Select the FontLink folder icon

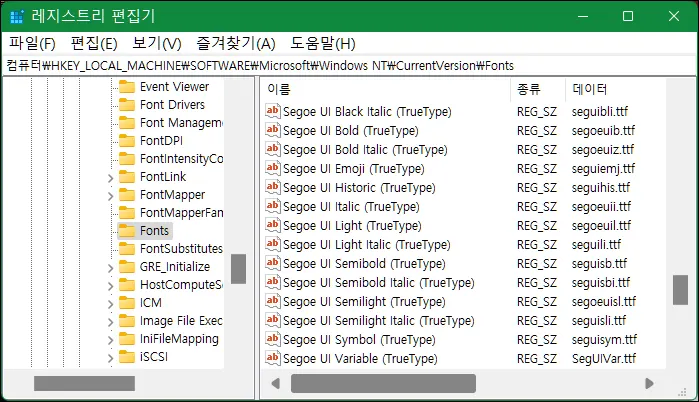tap(127, 177)
